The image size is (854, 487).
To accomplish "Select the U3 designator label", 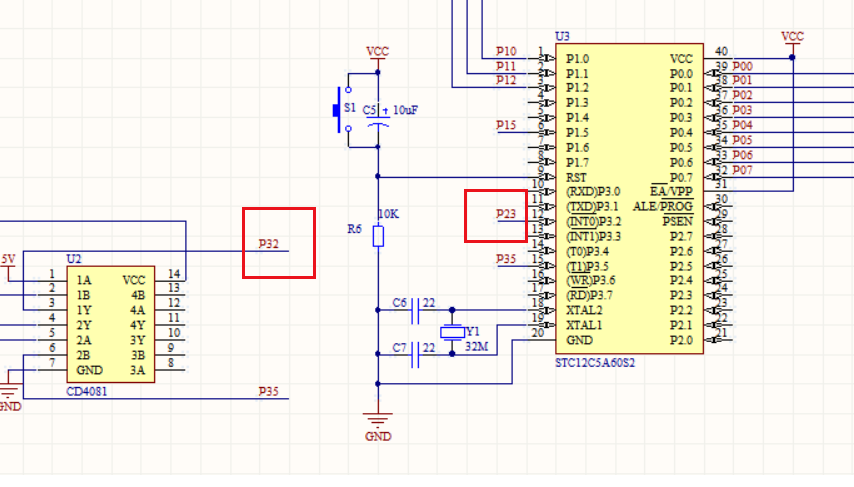I will click(562, 36).
